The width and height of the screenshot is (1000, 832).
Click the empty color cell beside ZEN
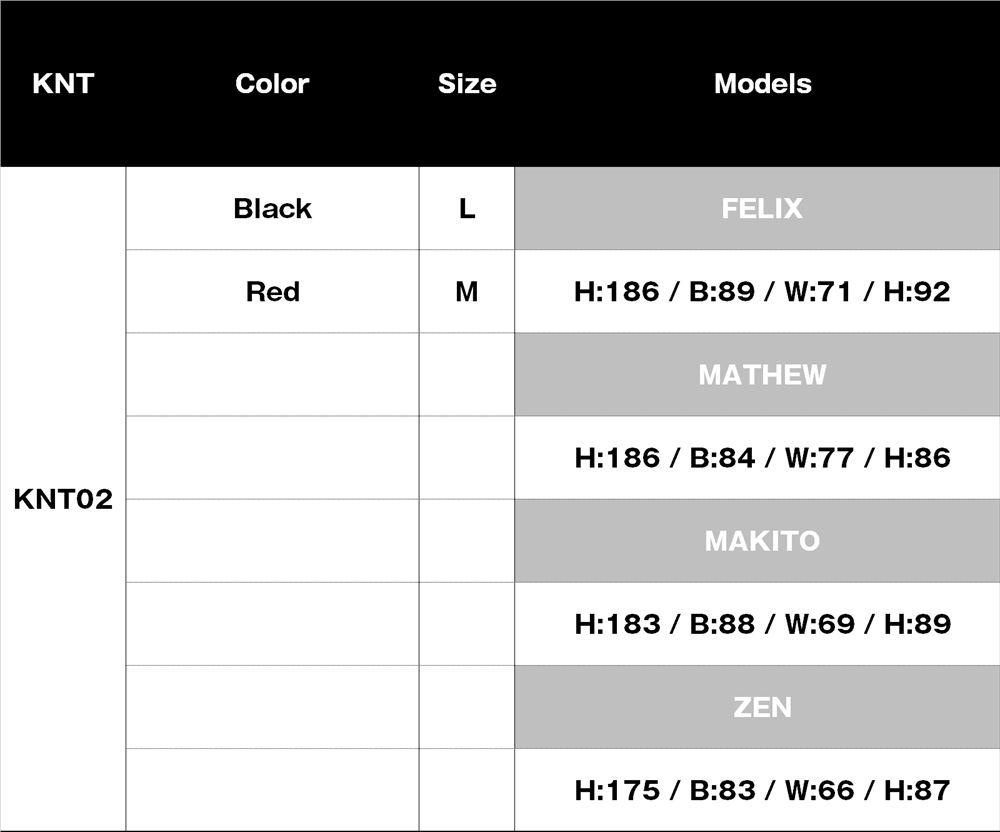tap(272, 707)
